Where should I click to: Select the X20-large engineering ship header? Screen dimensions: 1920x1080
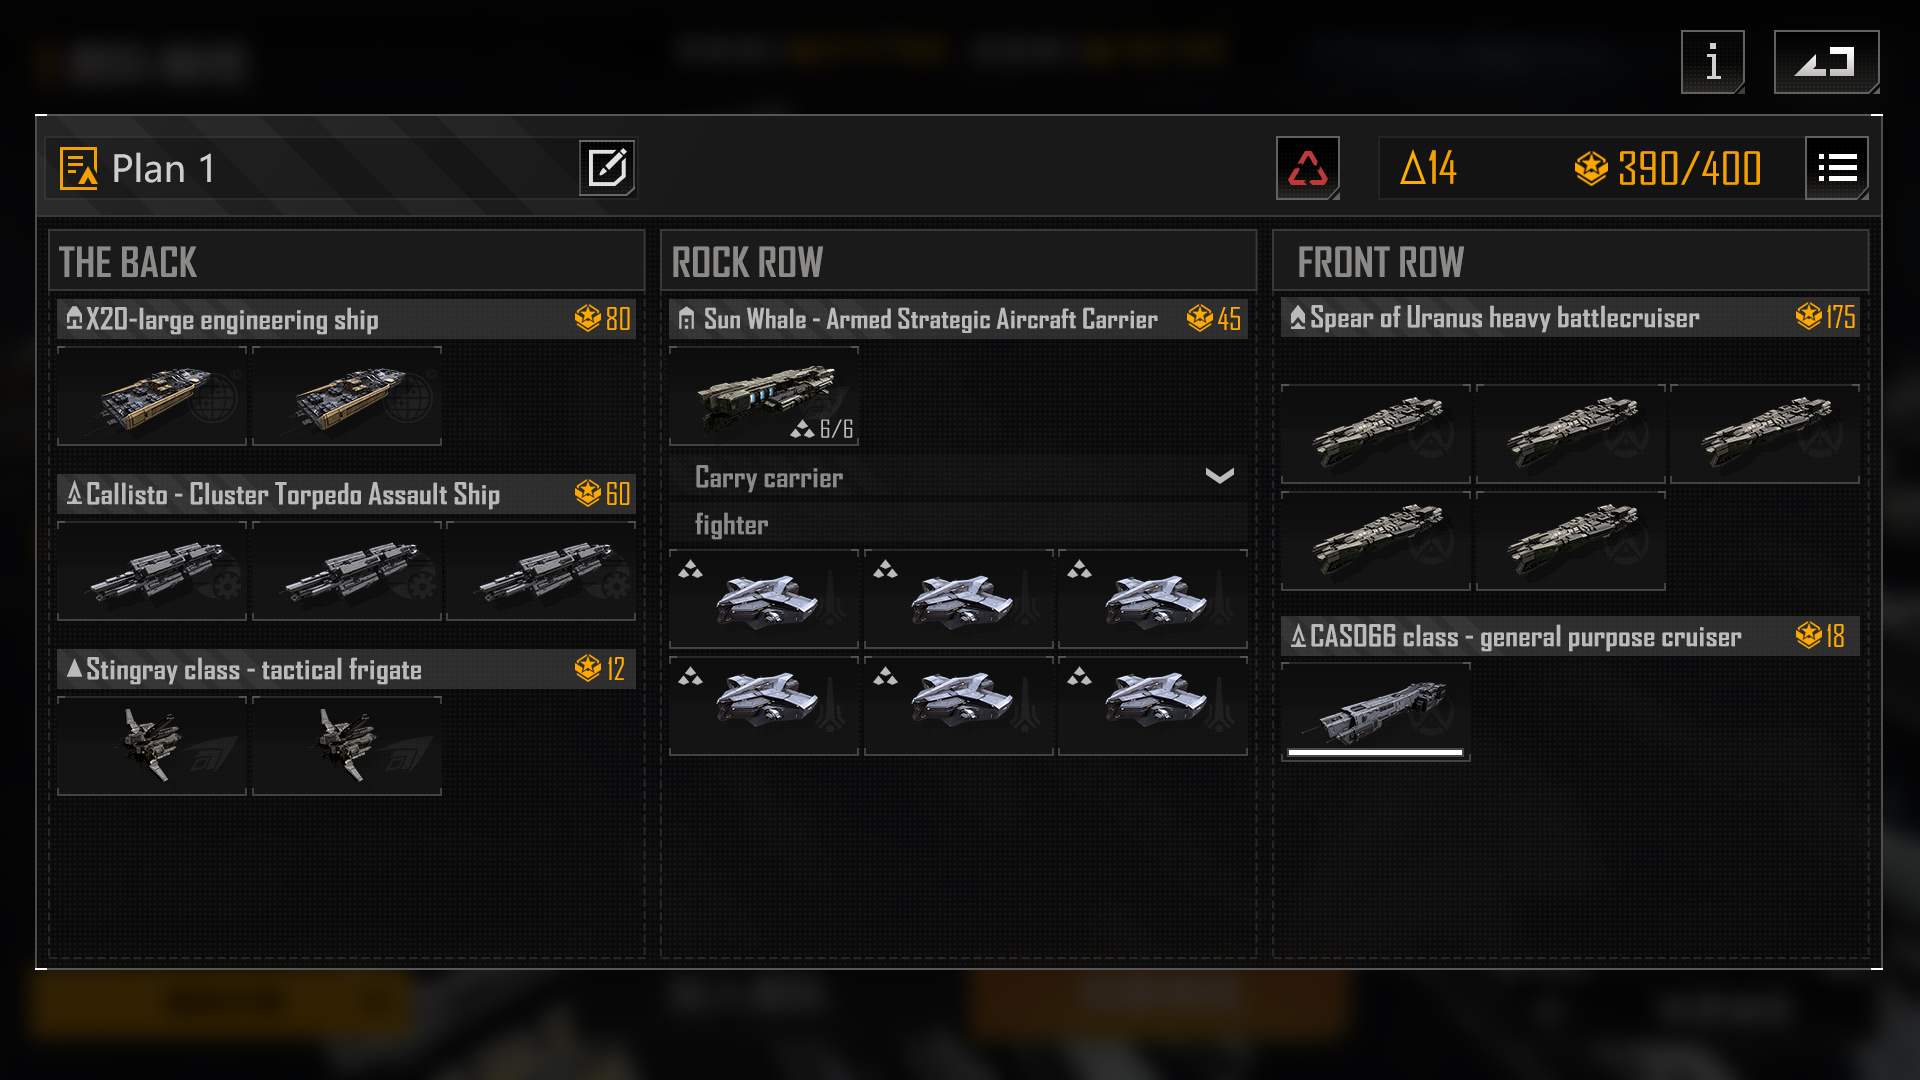point(346,319)
